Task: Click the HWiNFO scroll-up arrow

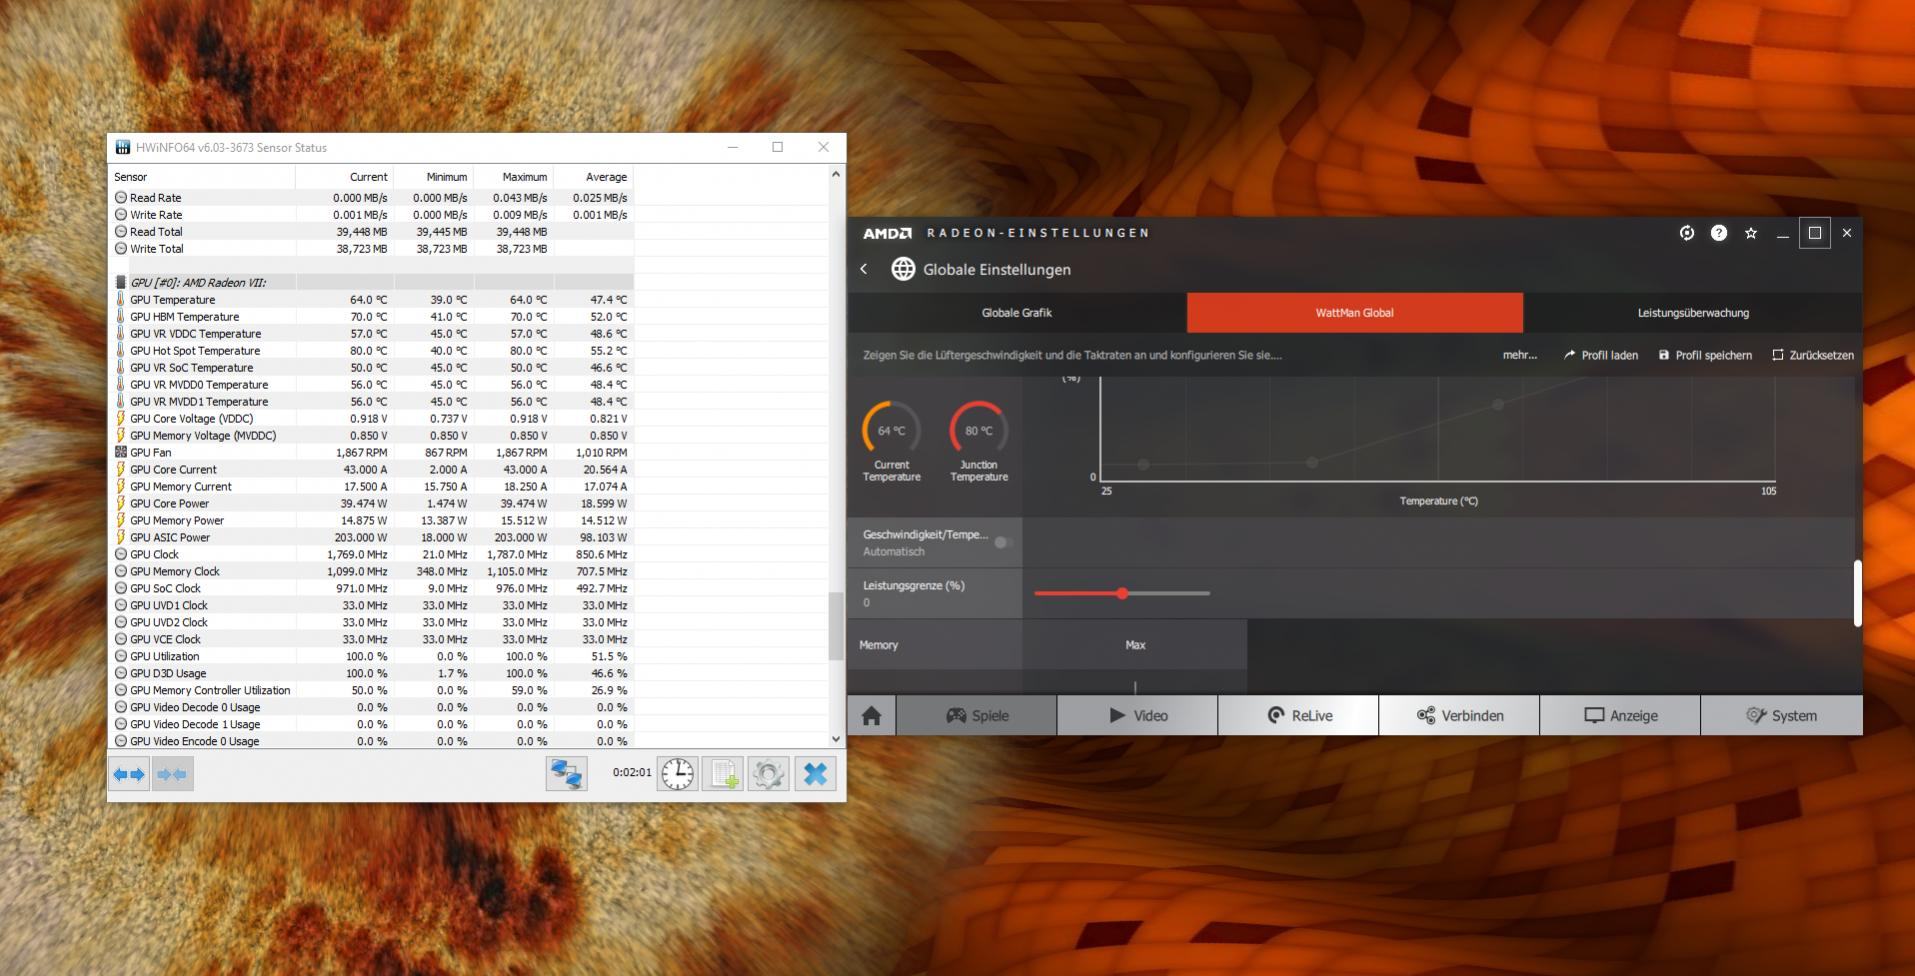Action: [836, 174]
